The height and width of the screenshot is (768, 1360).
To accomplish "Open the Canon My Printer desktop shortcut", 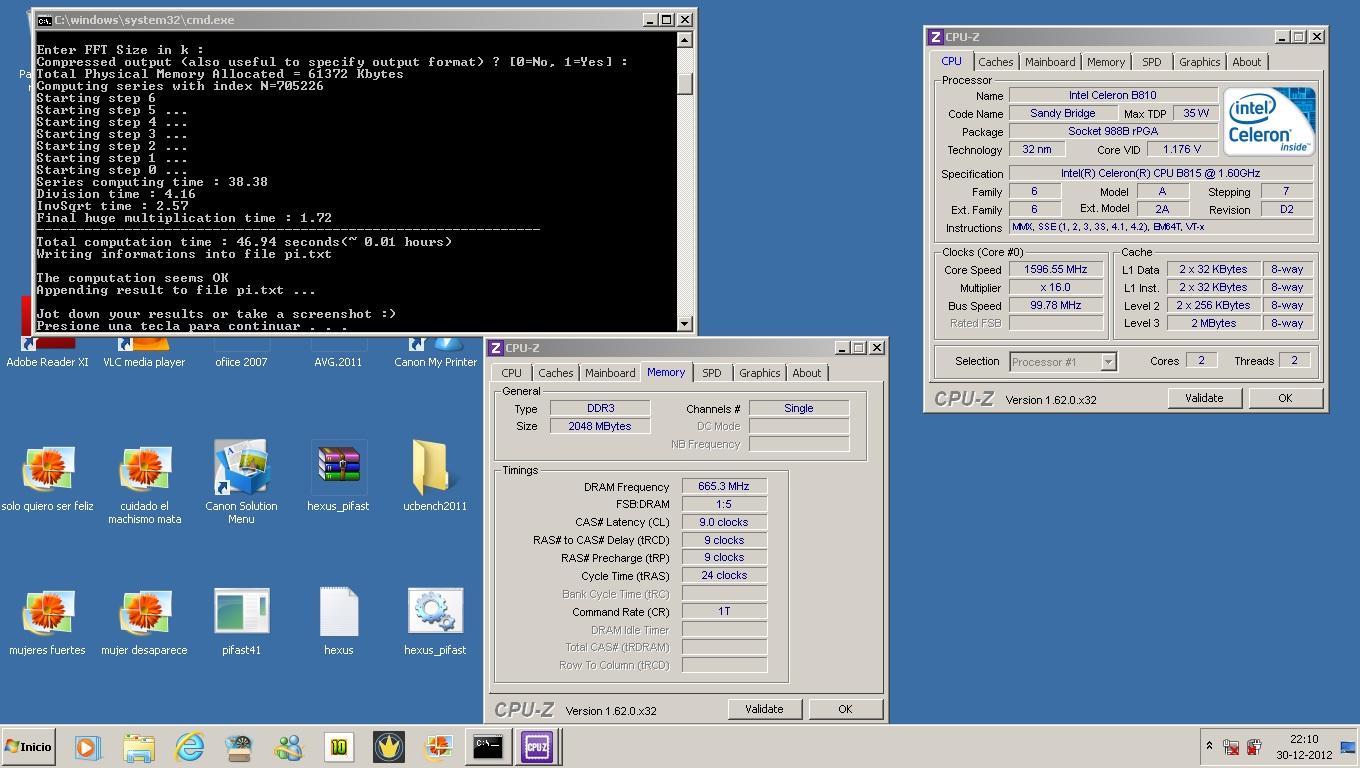I will pyautogui.click(x=435, y=352).
